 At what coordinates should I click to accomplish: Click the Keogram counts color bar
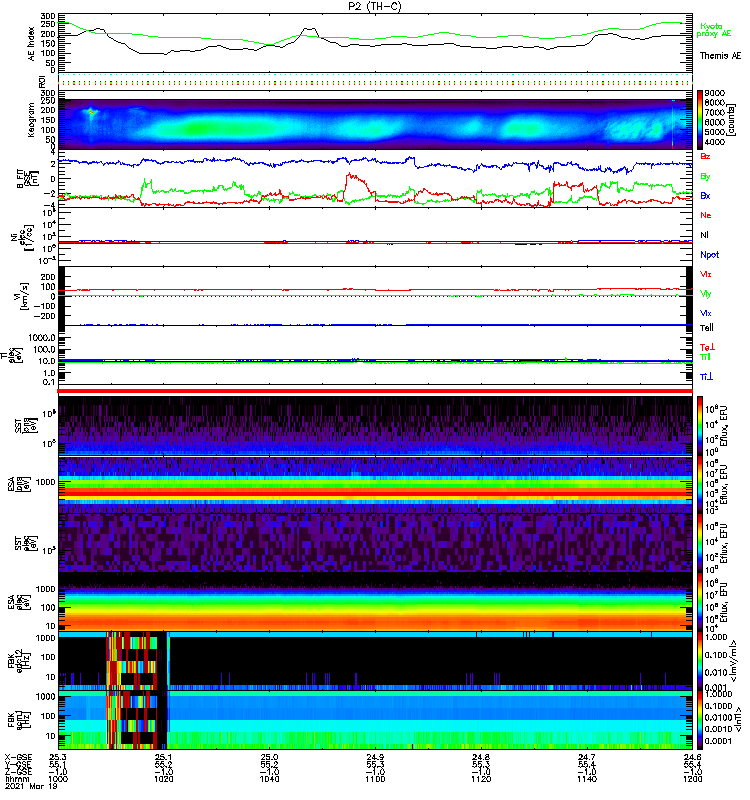pos(699,119)
